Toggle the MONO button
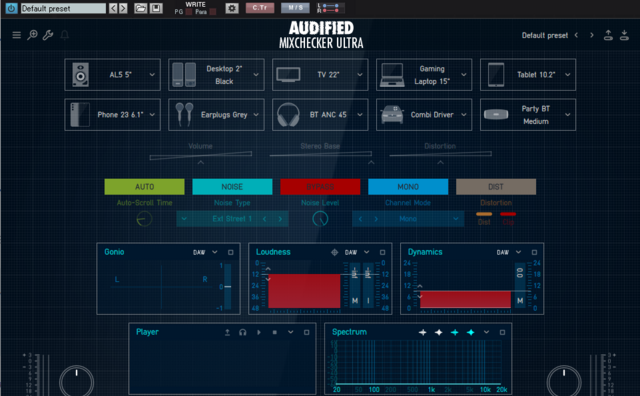This screenshot has height=396, width=640. pos(408,187)
